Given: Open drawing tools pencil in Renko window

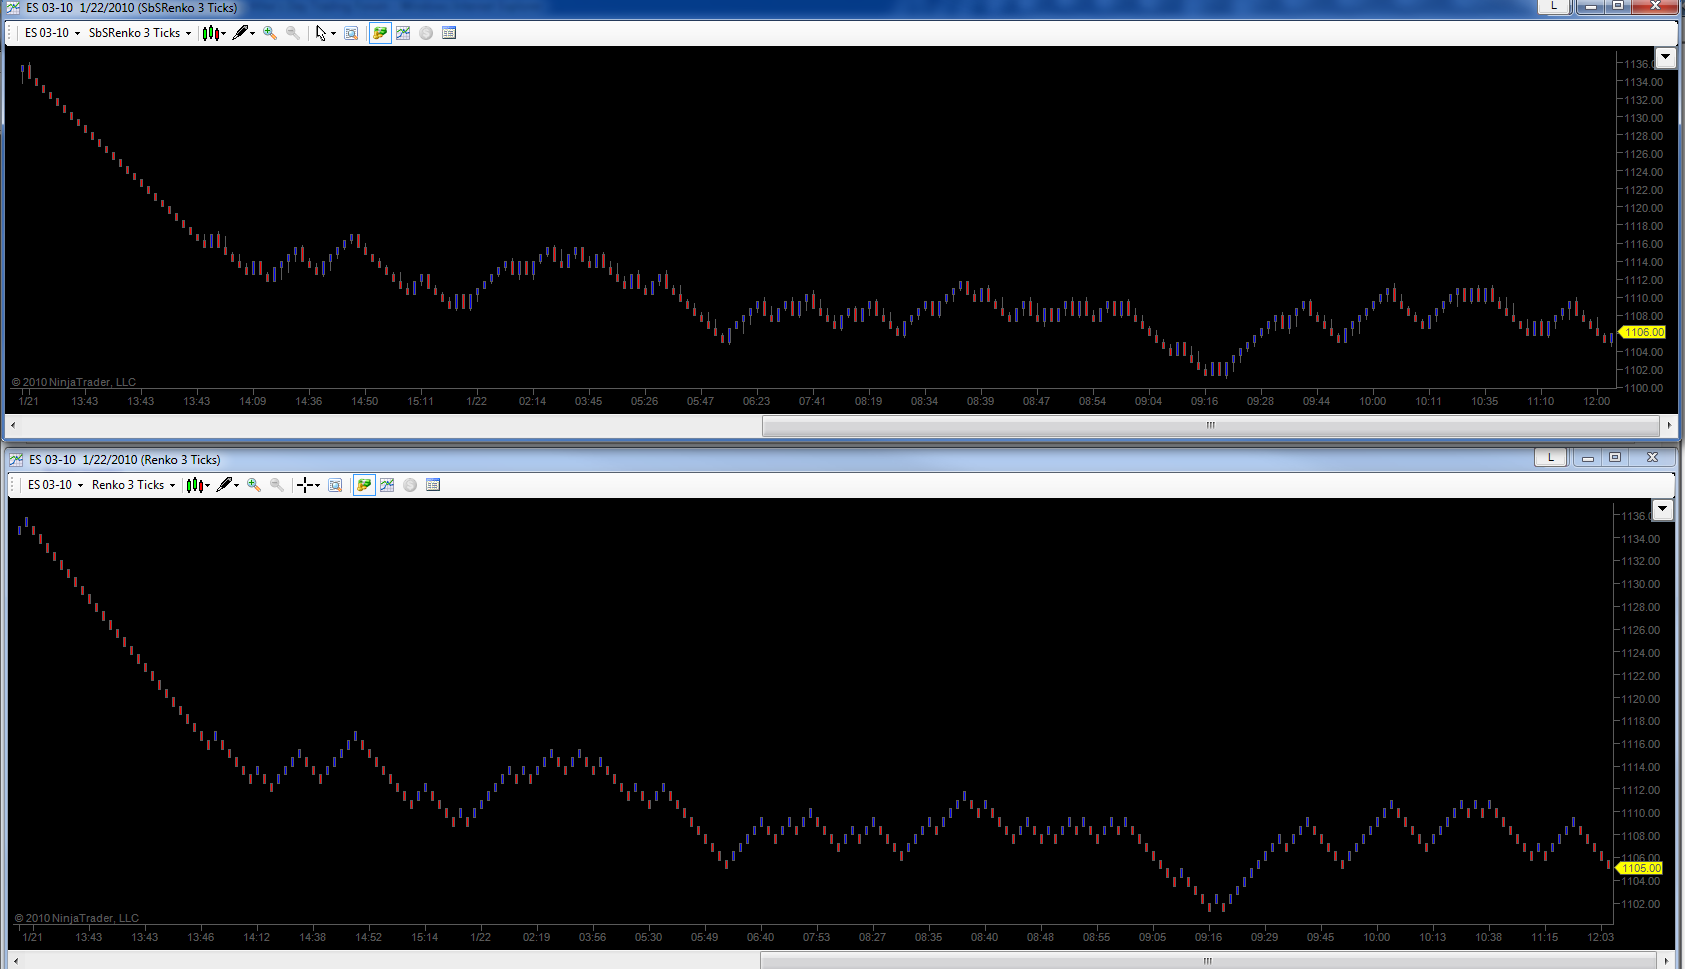Looking at the screenshot, I should point(224,485).
